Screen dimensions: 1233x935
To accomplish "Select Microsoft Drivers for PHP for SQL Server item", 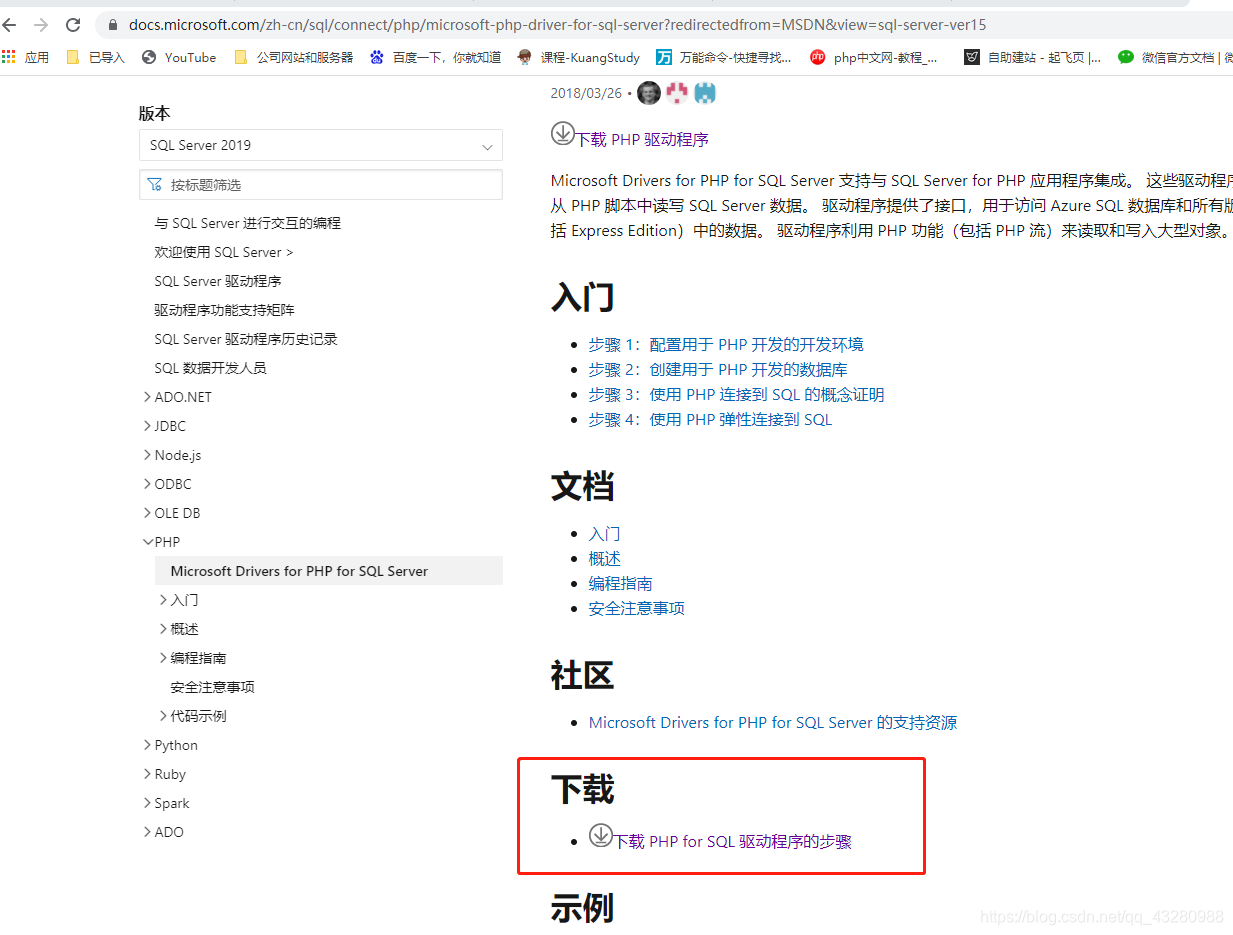I will coord(329,571).
